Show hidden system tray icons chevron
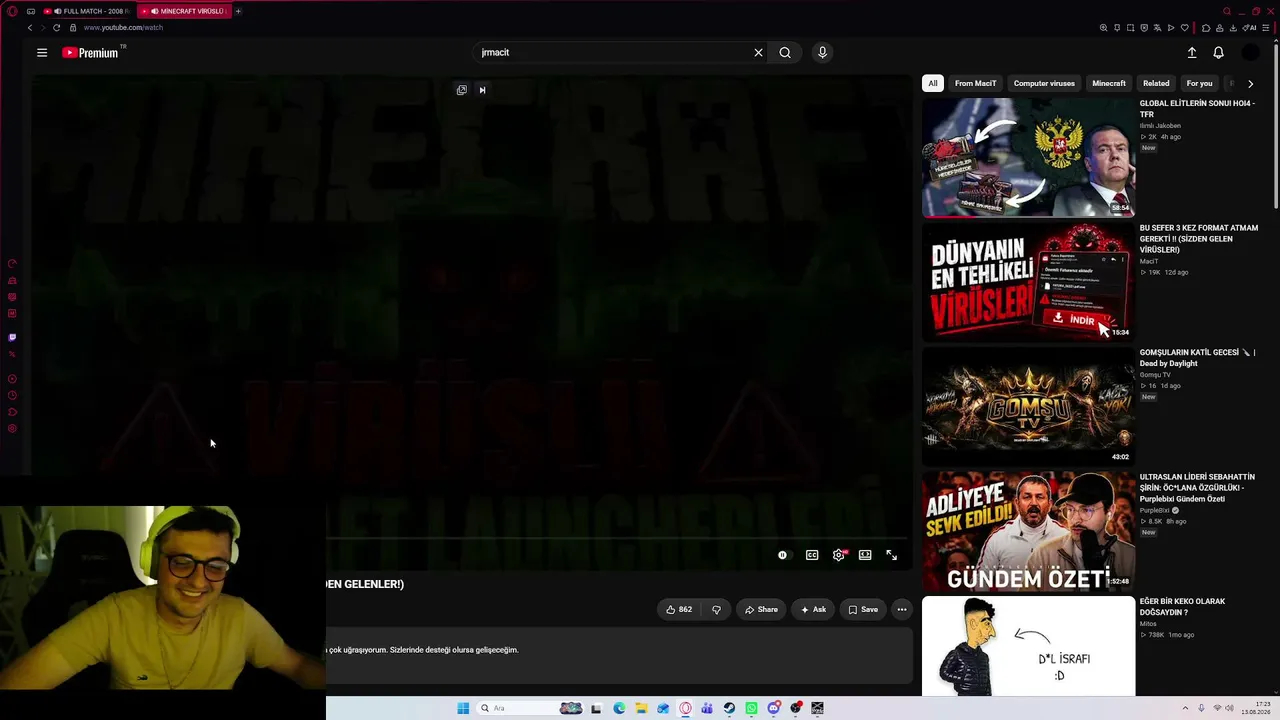The width and height of the screenshot is (1280, 720). [x=1185, y=709]
